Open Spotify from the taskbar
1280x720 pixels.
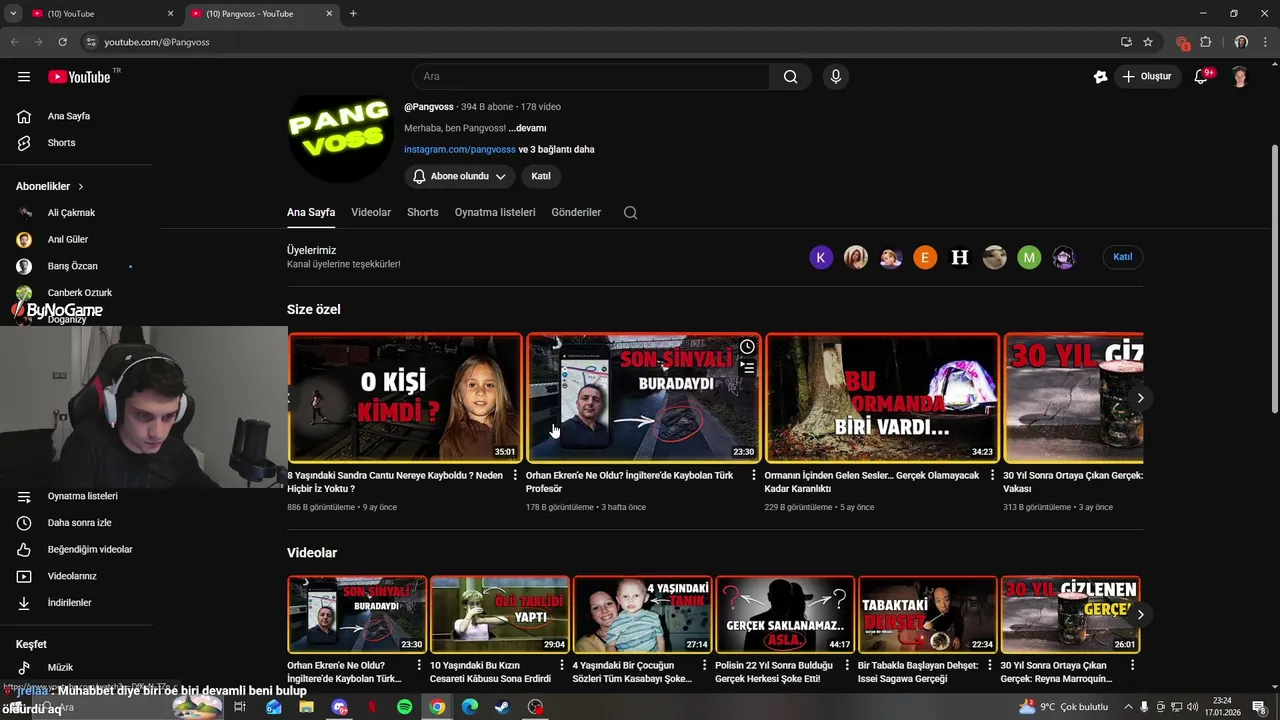[404, 707]
